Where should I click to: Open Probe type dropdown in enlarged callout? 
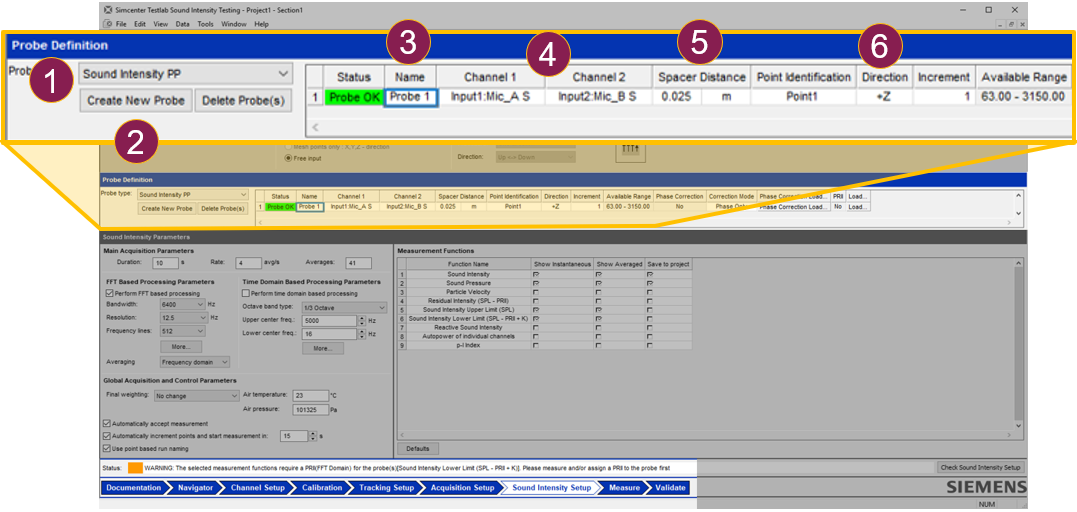click(x=185, y=73)
